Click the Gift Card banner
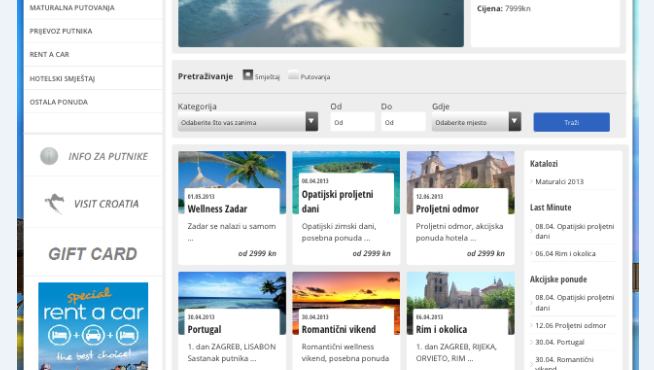Screen dimensions: 654x370 (93, 254)
